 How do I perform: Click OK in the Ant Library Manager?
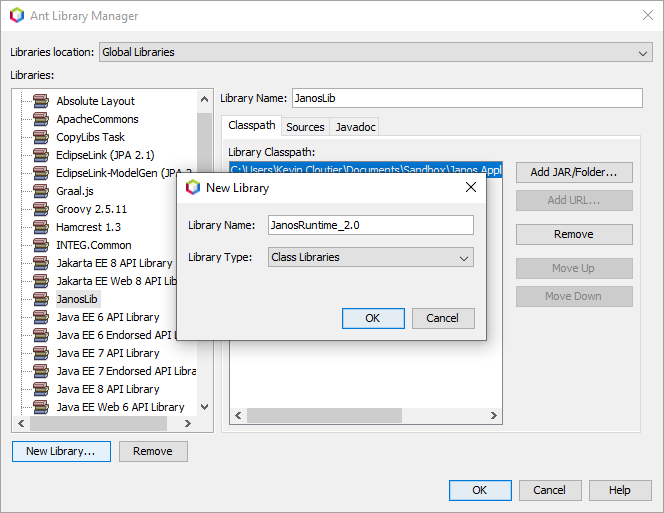click(480, 491)
